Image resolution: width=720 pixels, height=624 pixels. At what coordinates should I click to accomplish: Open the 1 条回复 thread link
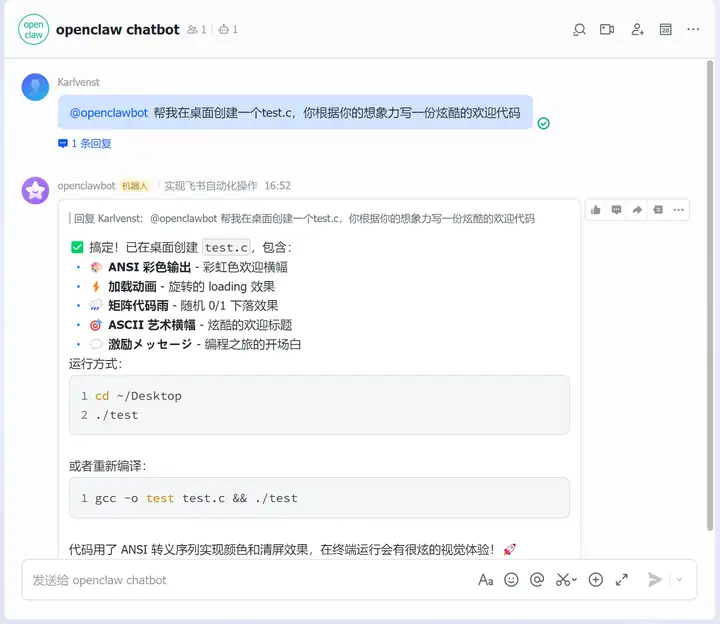point(85,144)
